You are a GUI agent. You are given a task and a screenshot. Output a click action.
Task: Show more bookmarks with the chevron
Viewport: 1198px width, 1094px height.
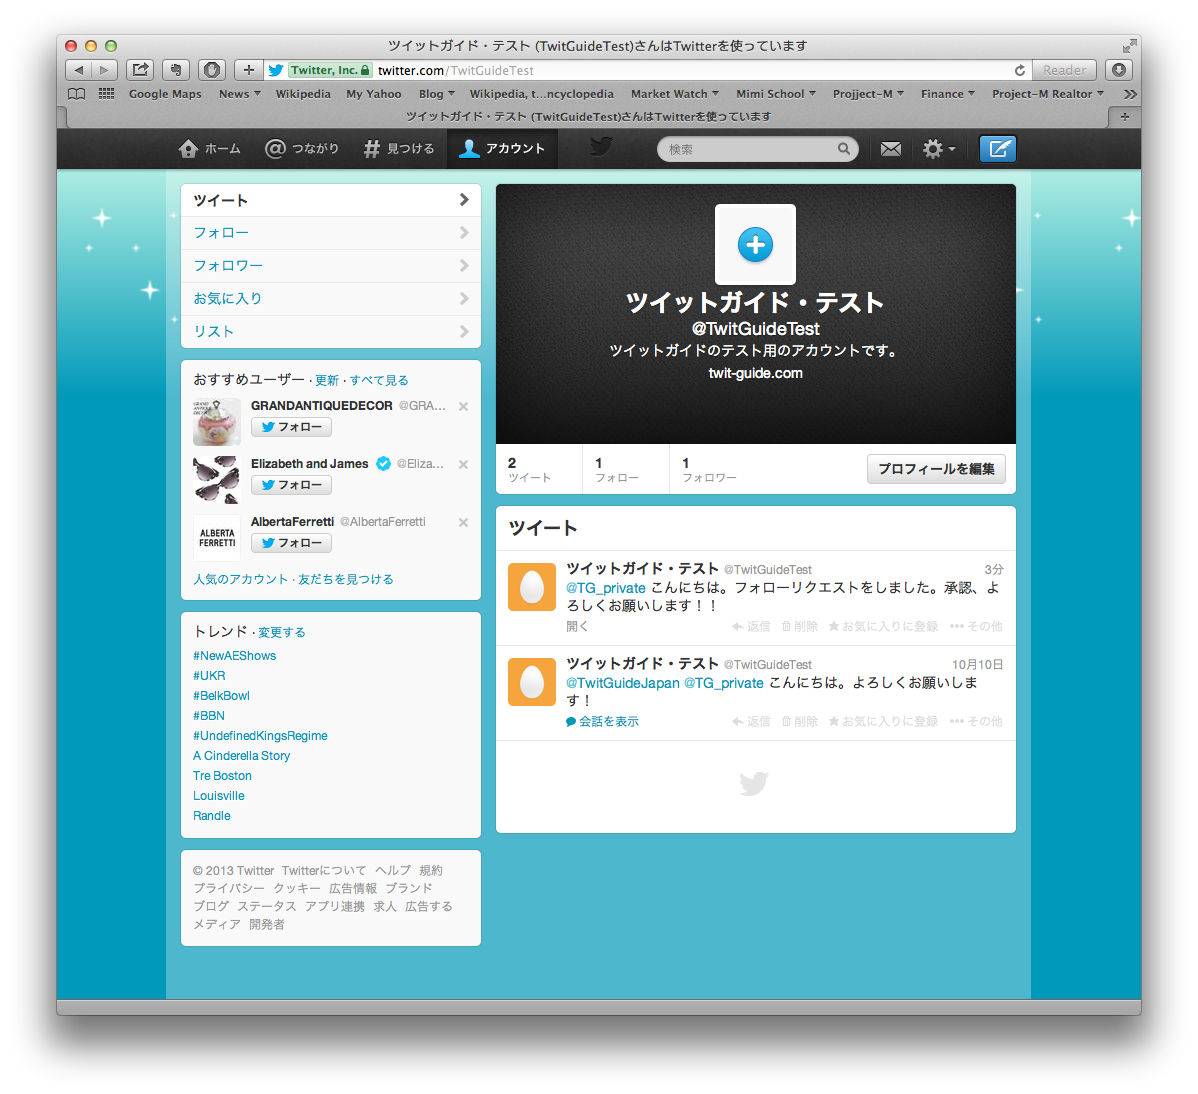pos(1129,94)
